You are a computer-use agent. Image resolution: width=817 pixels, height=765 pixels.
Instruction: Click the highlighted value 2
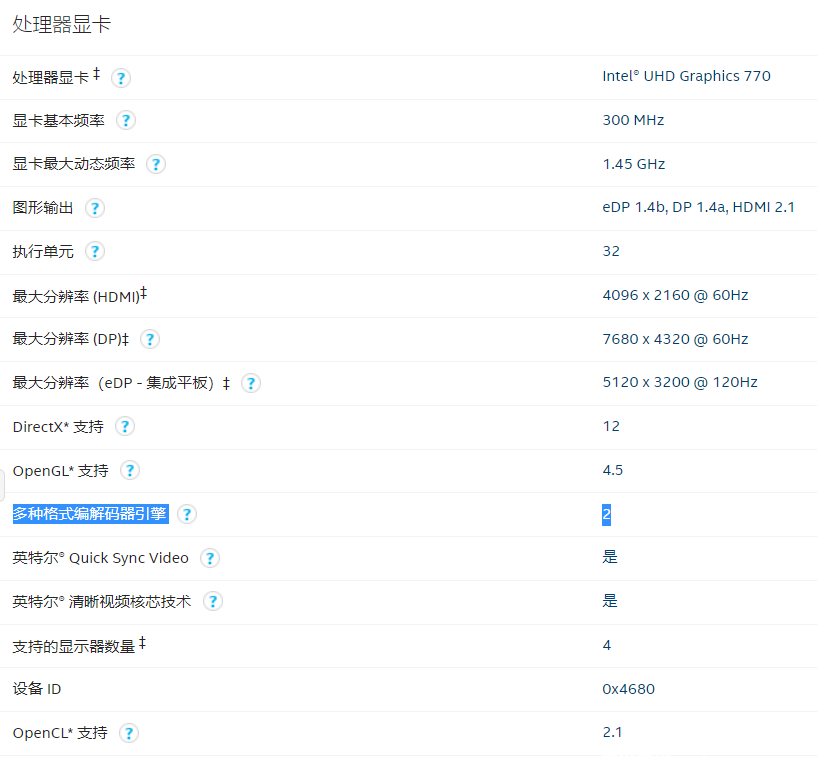click(x=606, y=515)
